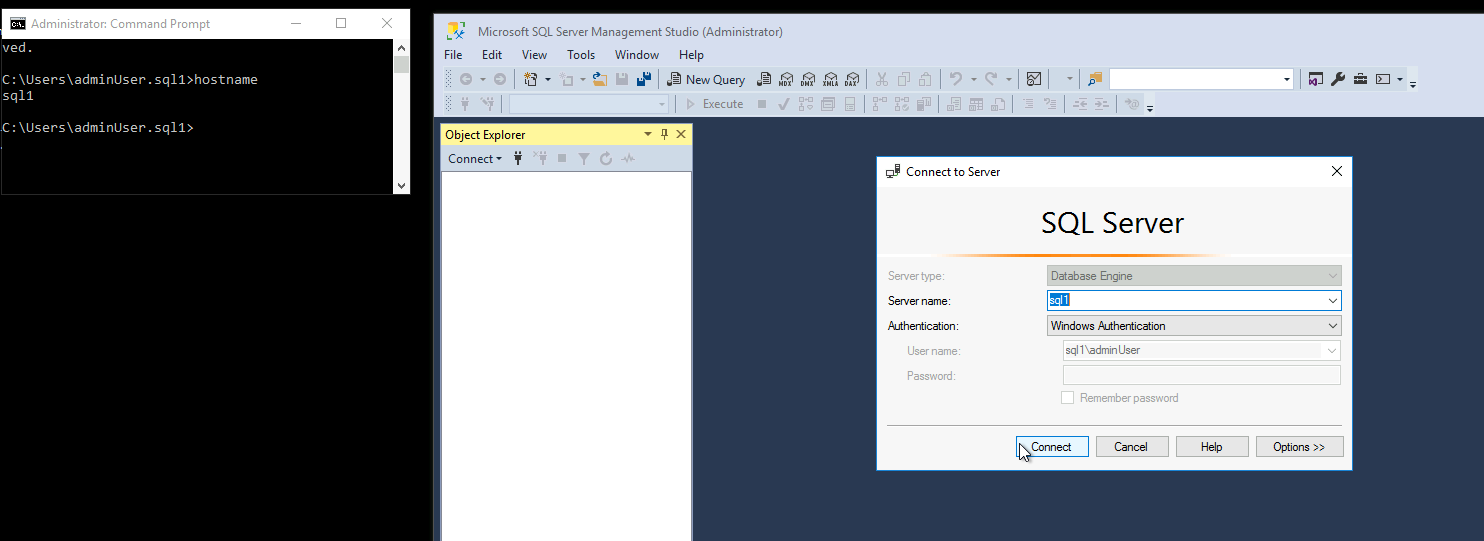Click the Filter funnel icon in Object Explorer
The image size is (1484, 541).
tap(584, 158)
